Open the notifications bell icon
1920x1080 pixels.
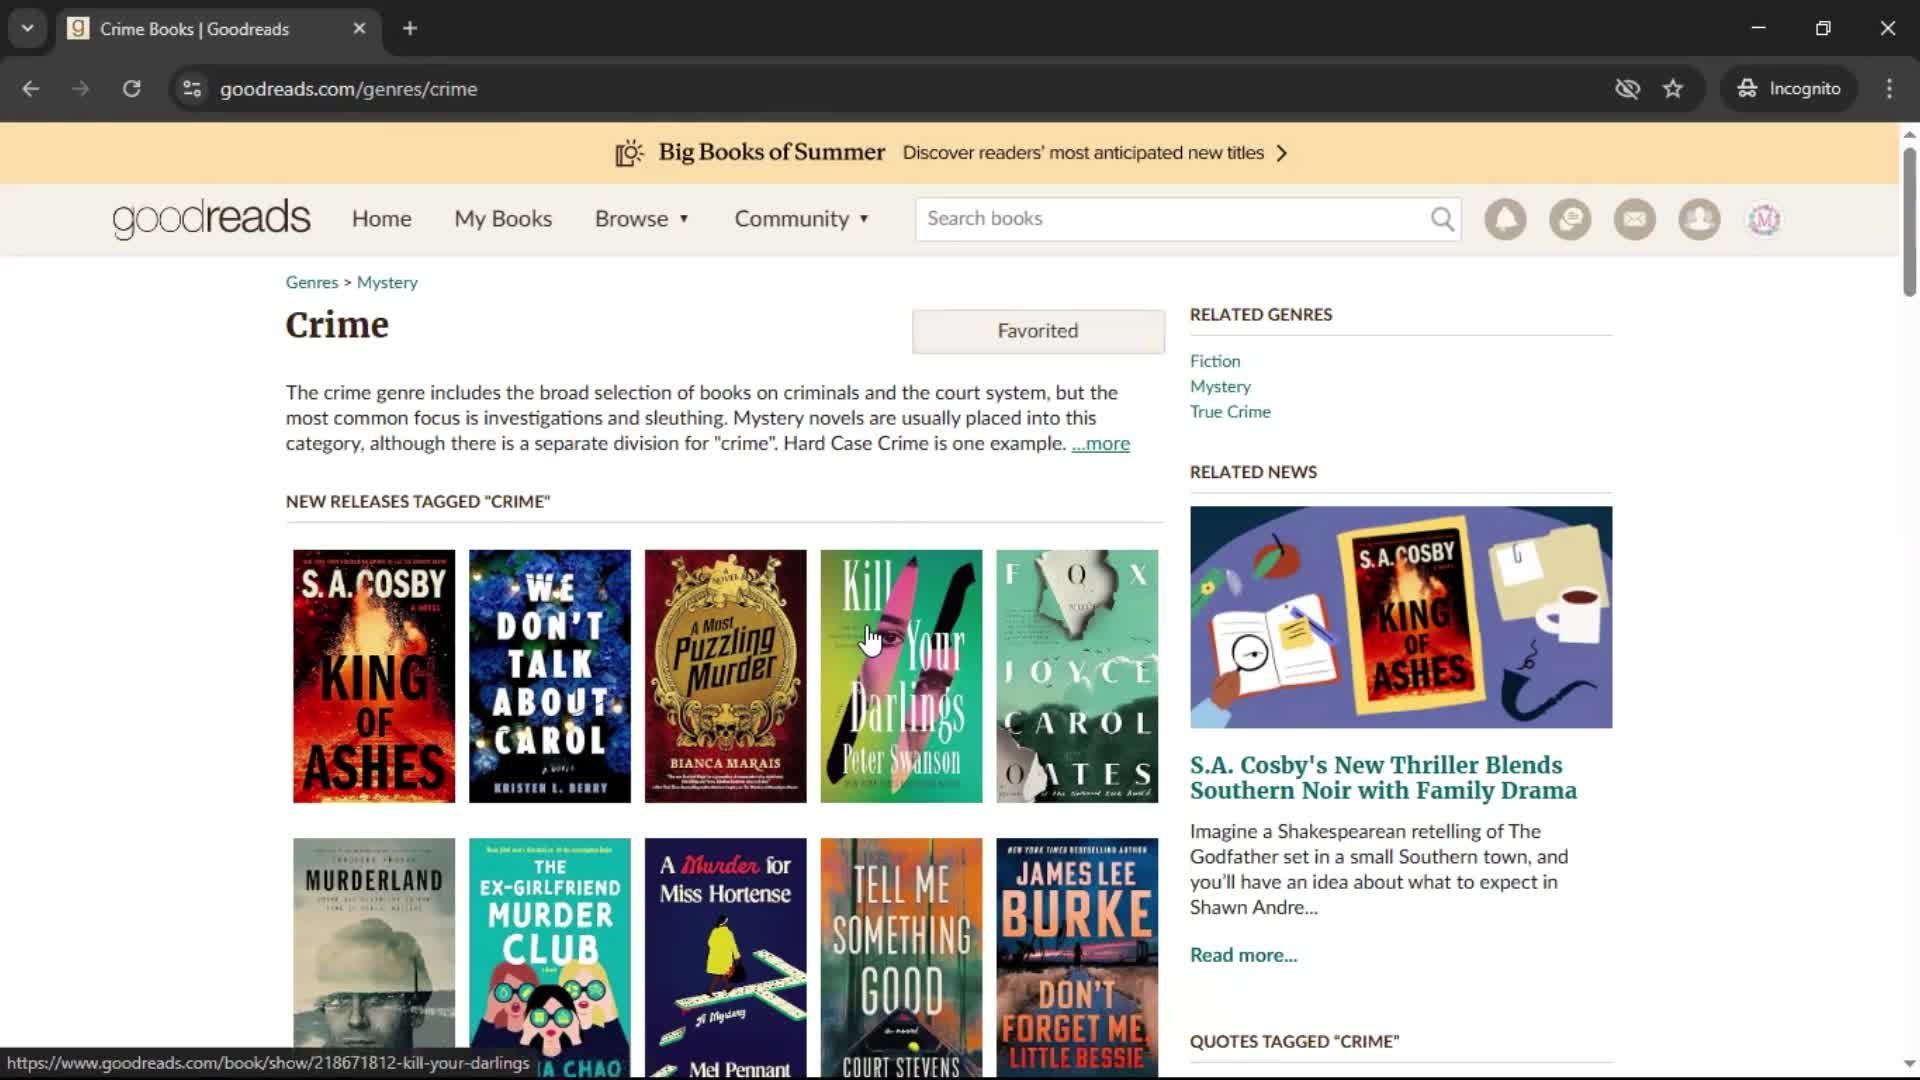[x=1505, y=219]
